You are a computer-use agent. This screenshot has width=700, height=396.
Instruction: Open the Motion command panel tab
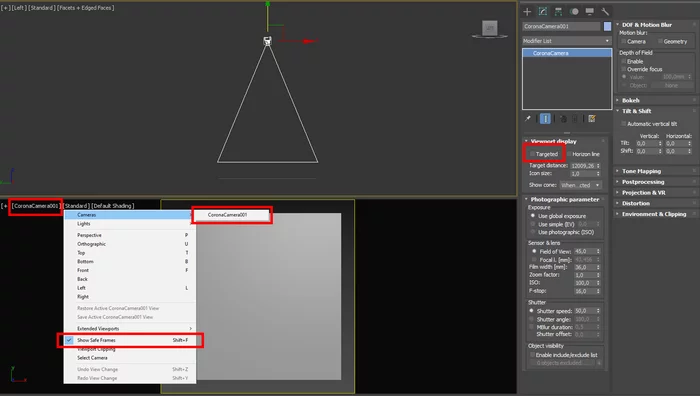pos(574,12)
